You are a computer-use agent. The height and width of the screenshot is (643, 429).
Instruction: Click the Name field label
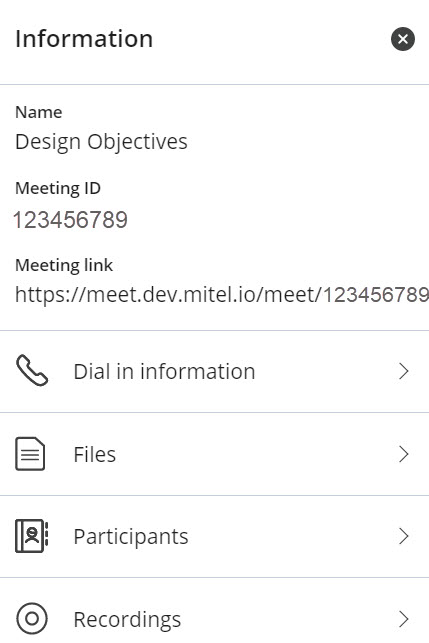point(39,112)
